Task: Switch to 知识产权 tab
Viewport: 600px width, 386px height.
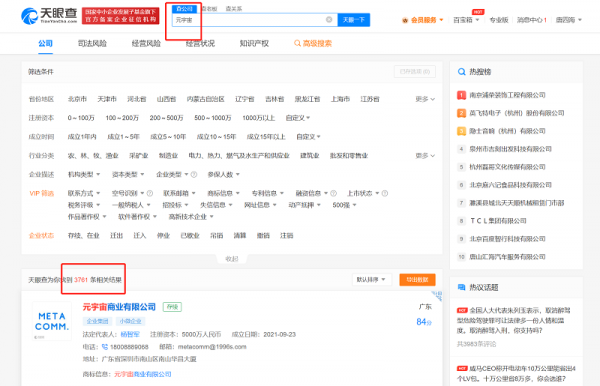Action: click(254, 44)
